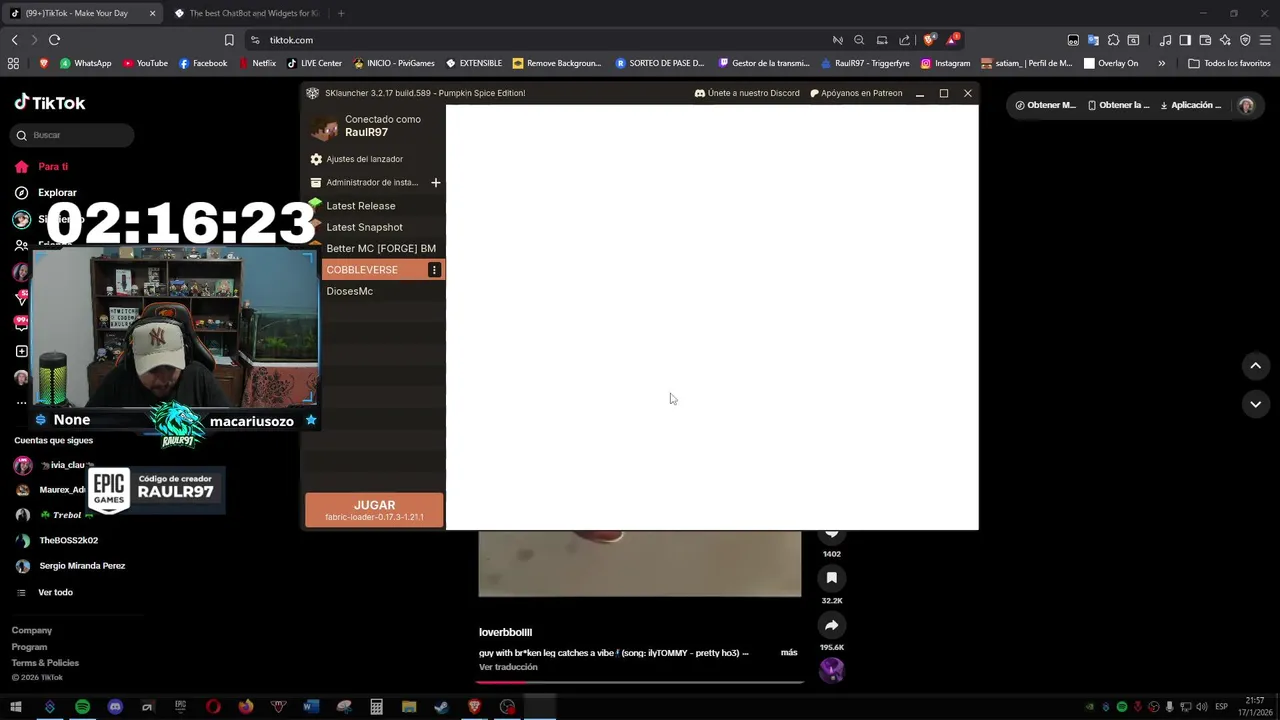
Task: Open YouTube bookmark
Action: click(x=145, y=63)
